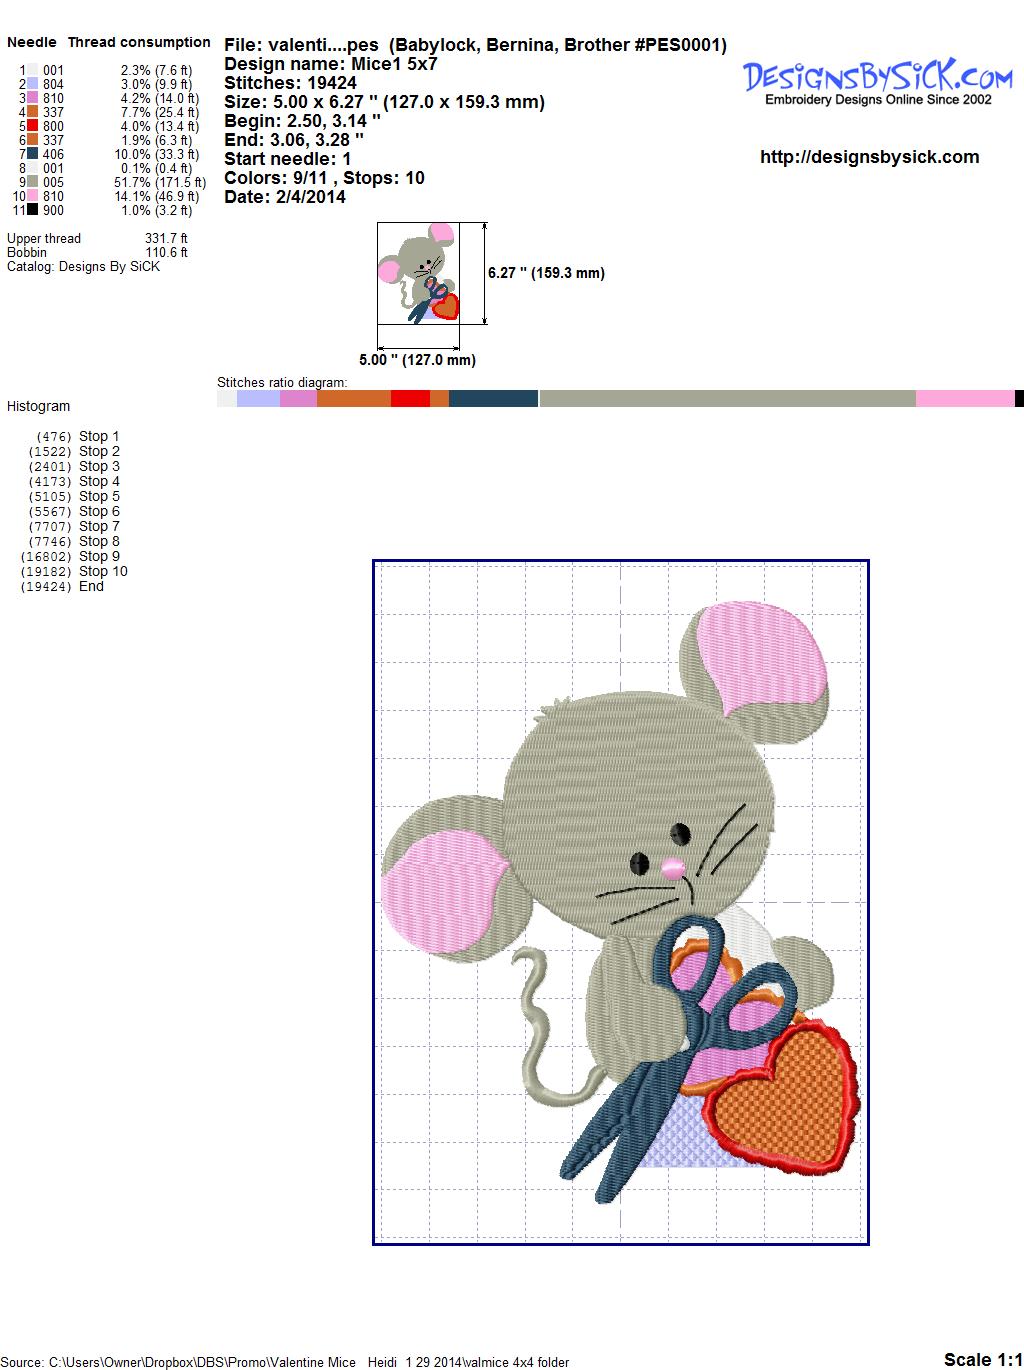Select Stop 10 in the histogram list

(103, 571)
